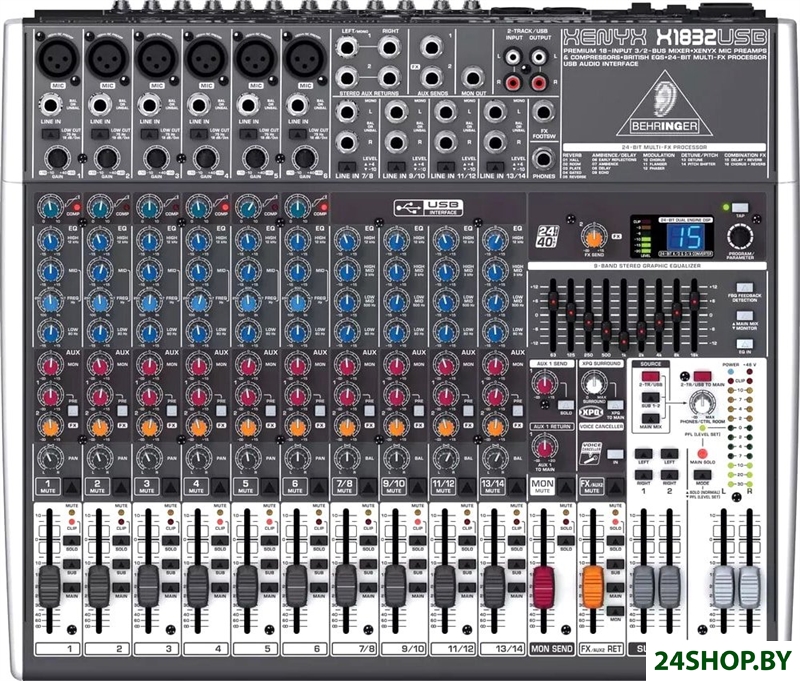Click the 63 Hz graphic EQ slider
The height and width of the screenshot is (681, 800).
(553, 301)
